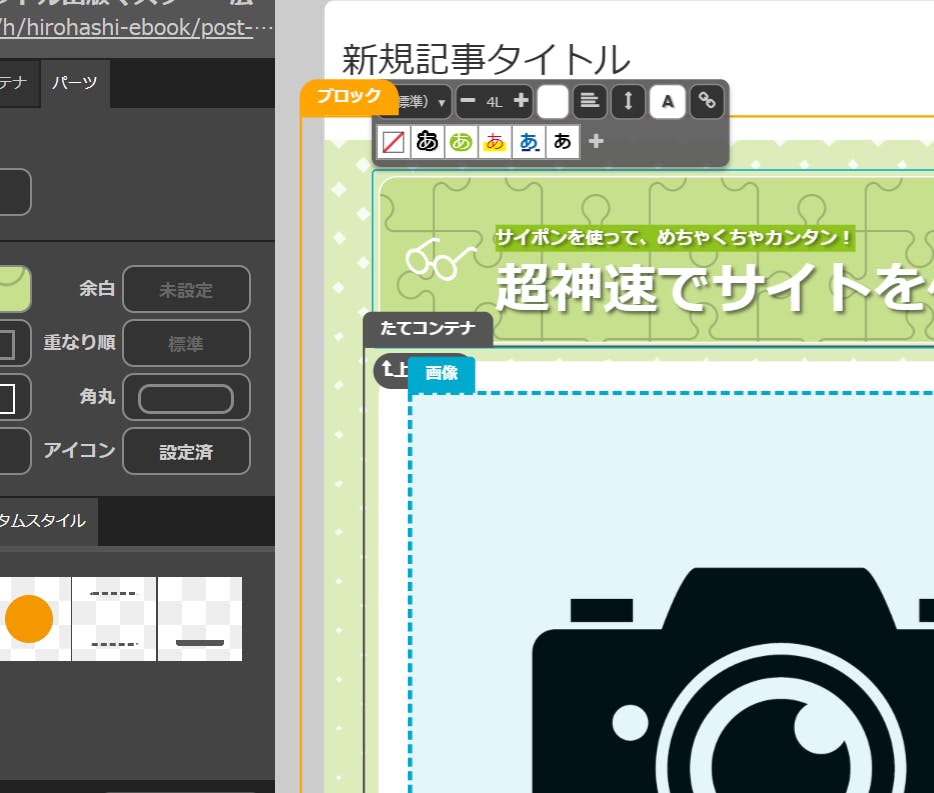This screenshot has height=793, width=934.
Task: Click the text alignment icon in block toolbar
Action: pyautogui.click(x=590, y=101)
